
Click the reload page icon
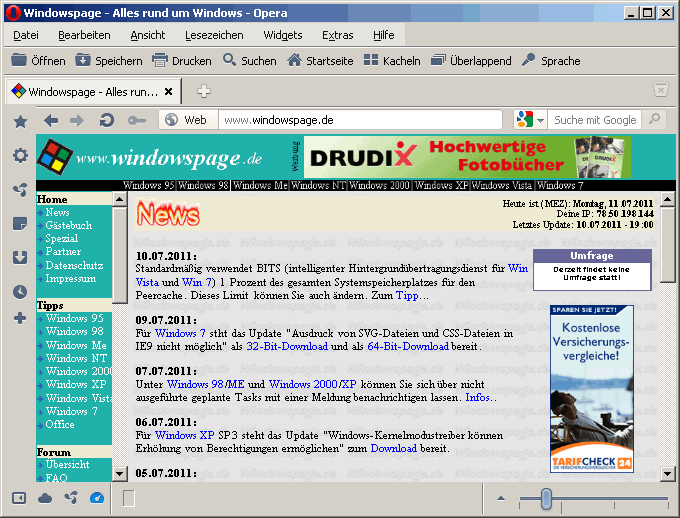[x=106, y=120]
